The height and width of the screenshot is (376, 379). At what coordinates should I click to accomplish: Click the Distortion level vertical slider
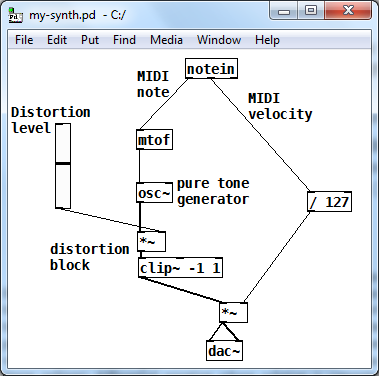point(63,166)
